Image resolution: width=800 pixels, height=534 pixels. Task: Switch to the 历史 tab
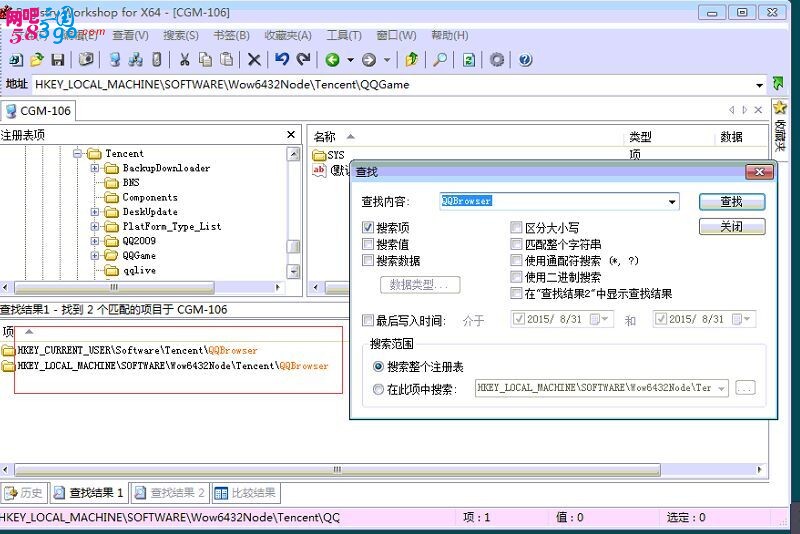point(24,493)
